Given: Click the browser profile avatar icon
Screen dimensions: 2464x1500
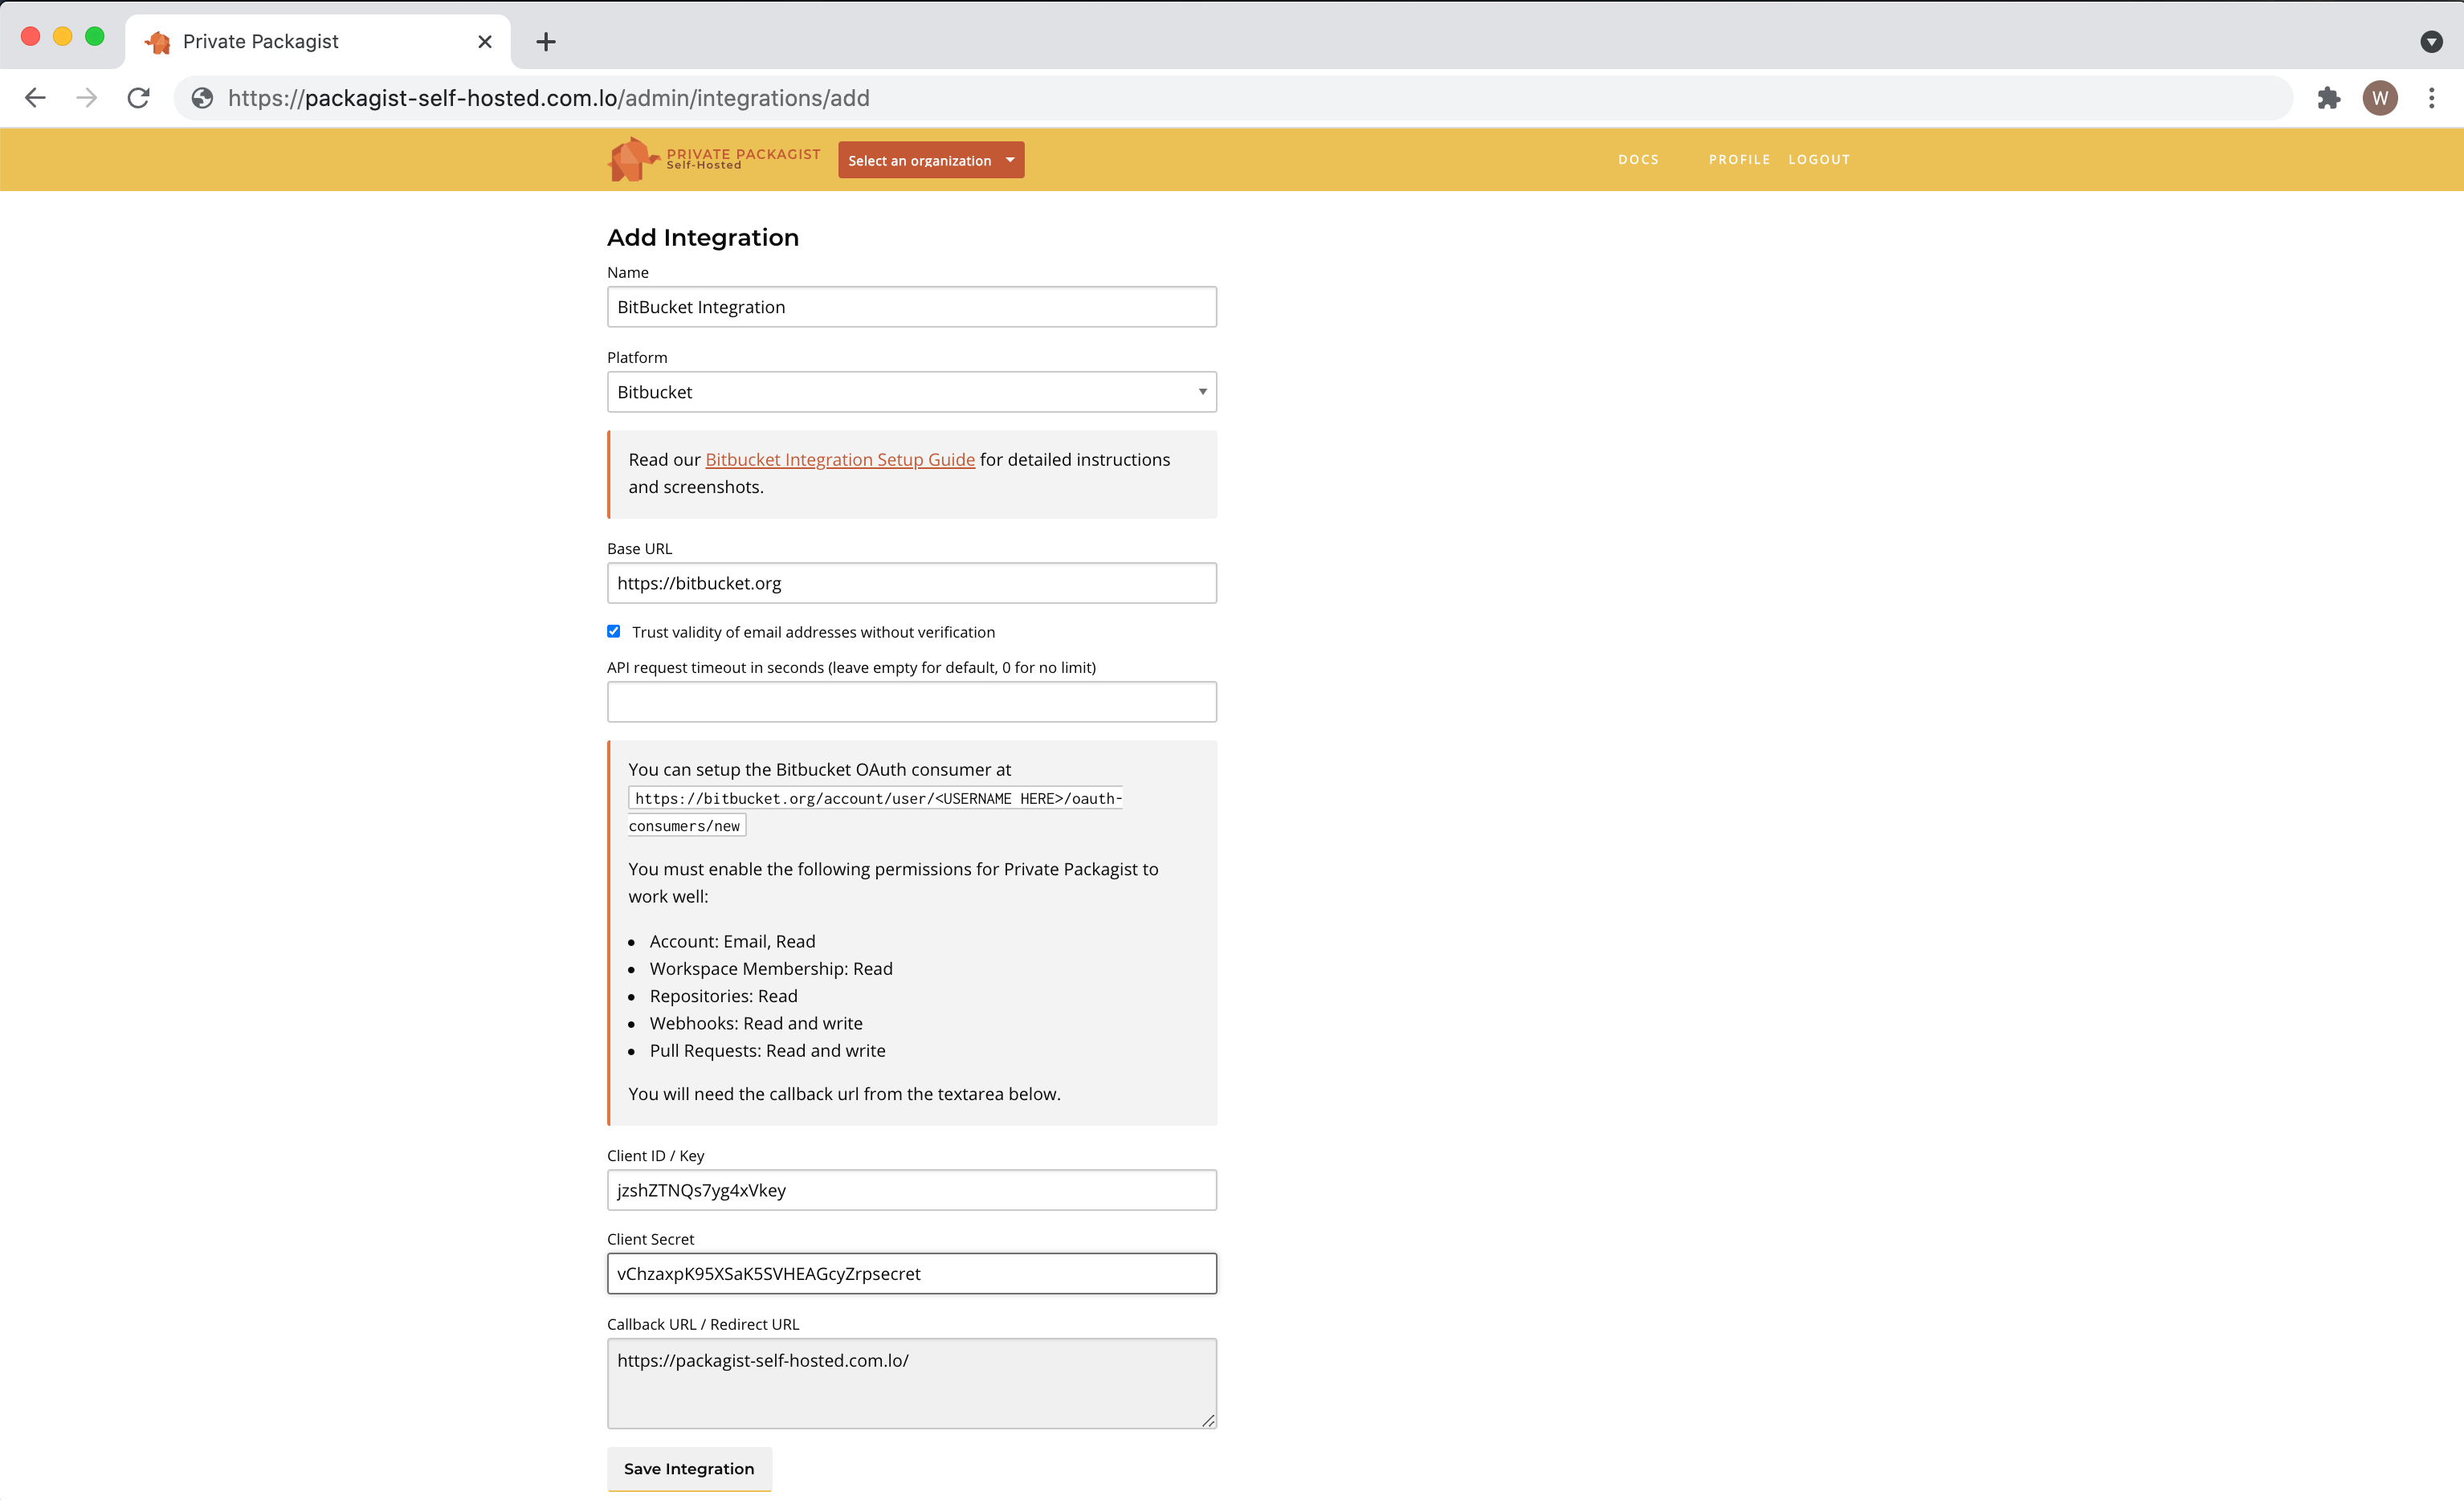Looking at the screenshot, I should pyautogui.click(x=2380, y=97).
